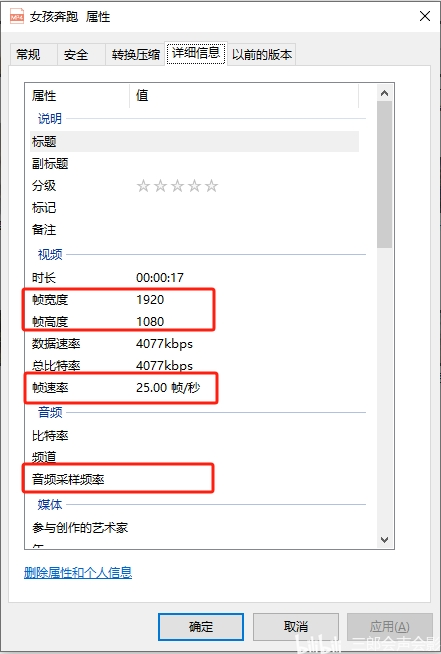The width and height of the screenshot is (441, 654).
Task: Open the 安全 tab
Action: (76, 55)
